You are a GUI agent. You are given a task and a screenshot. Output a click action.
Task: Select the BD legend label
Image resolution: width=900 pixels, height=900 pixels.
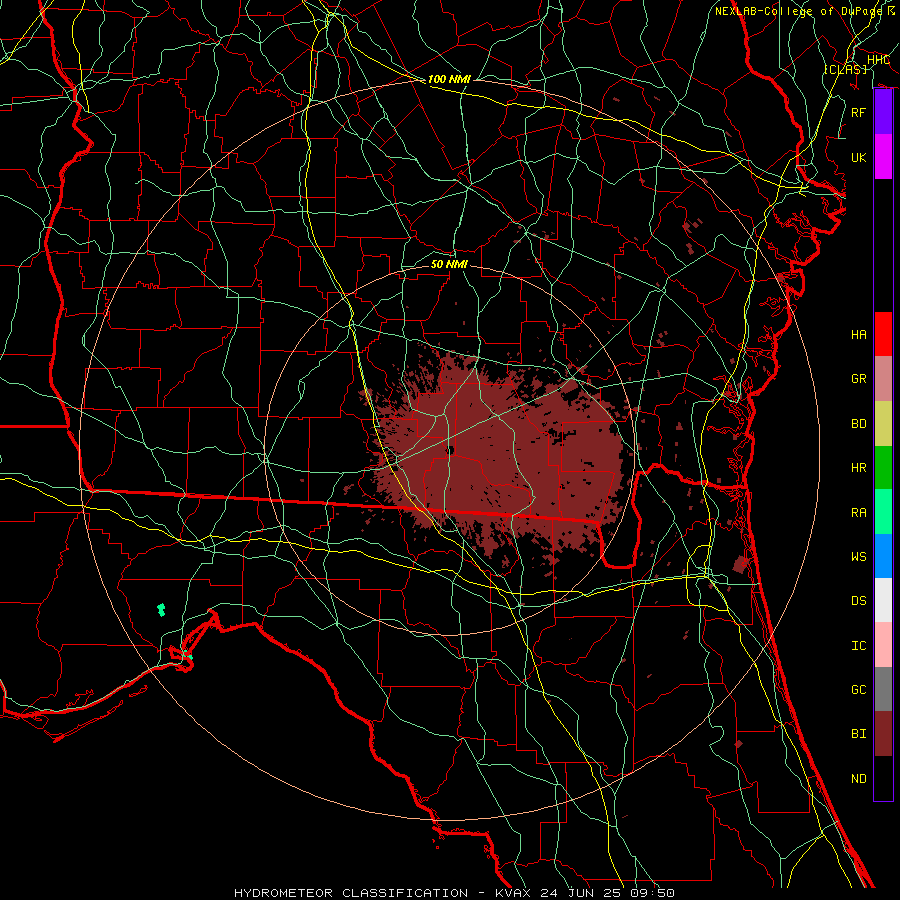[859, 424]
